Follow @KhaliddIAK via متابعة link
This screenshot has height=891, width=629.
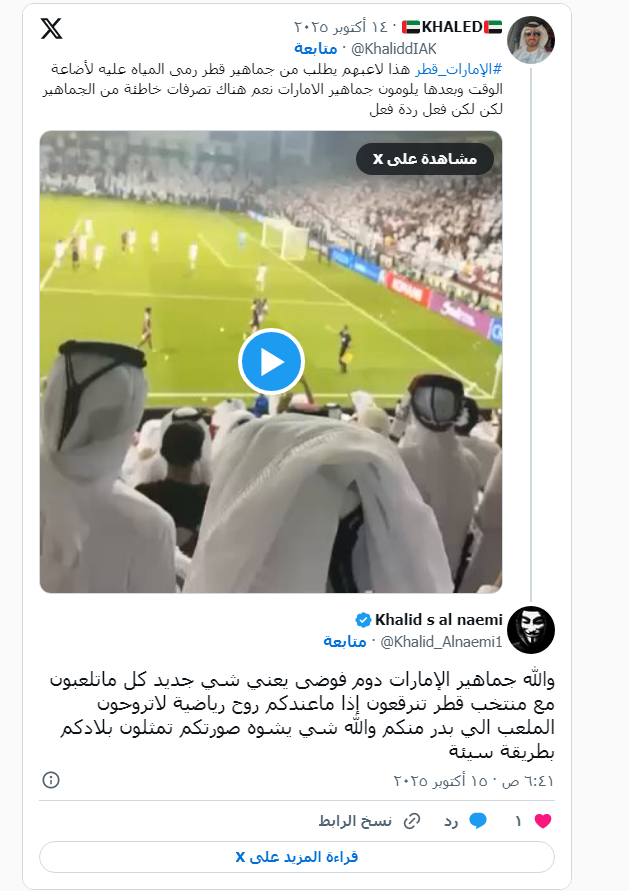(x=315, y=49)
